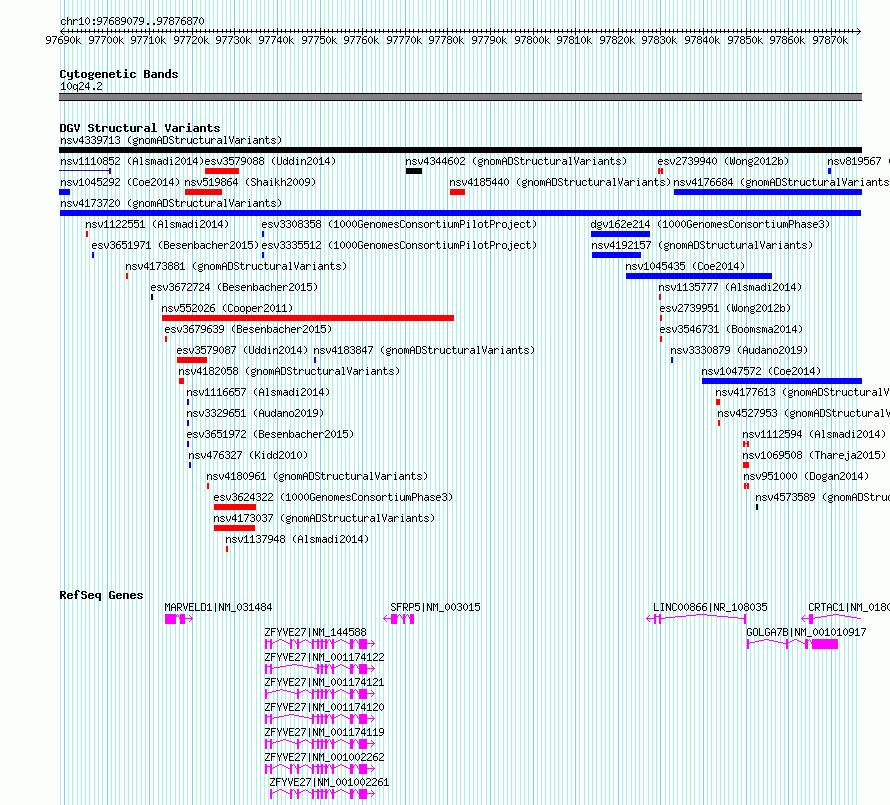This screenshot has width=890, height=805.
Task: Click nsv4180961 gnomAD label
Action: coord(317,476)
